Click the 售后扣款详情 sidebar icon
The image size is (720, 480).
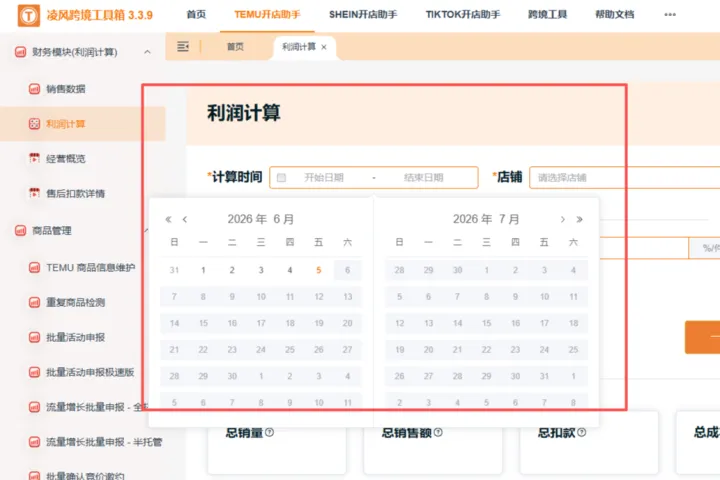tap(34, 193)
